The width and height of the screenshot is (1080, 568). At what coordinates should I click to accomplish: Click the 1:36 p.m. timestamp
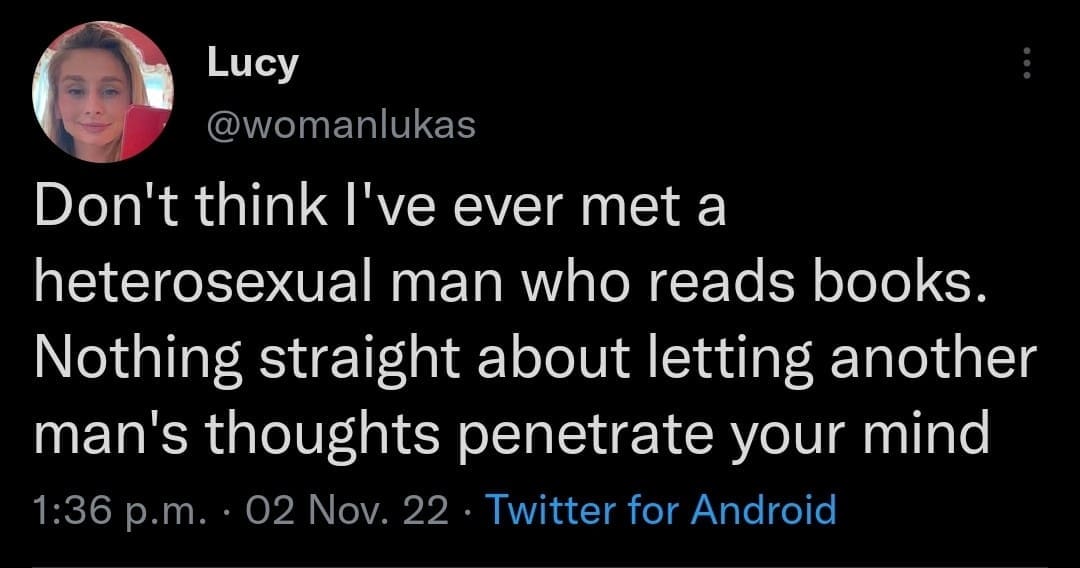pos(116,510)
